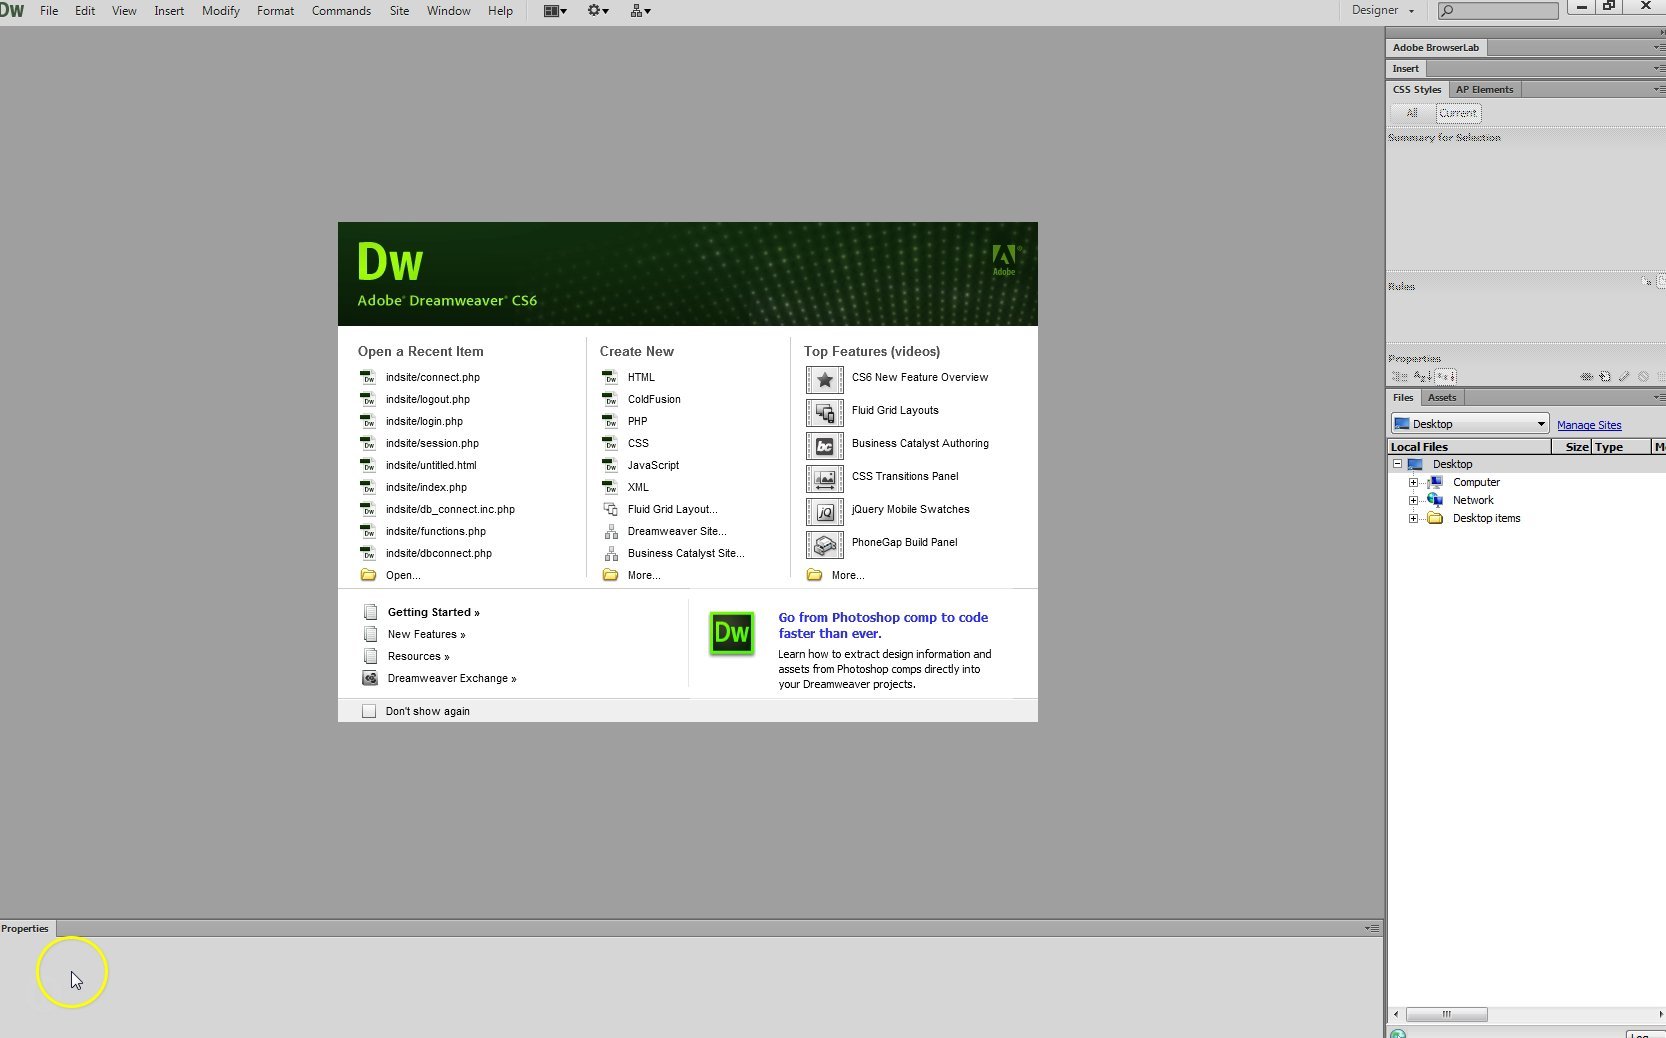Click the Local Files column header
1666x1038 pixels.
[1469, 447]
